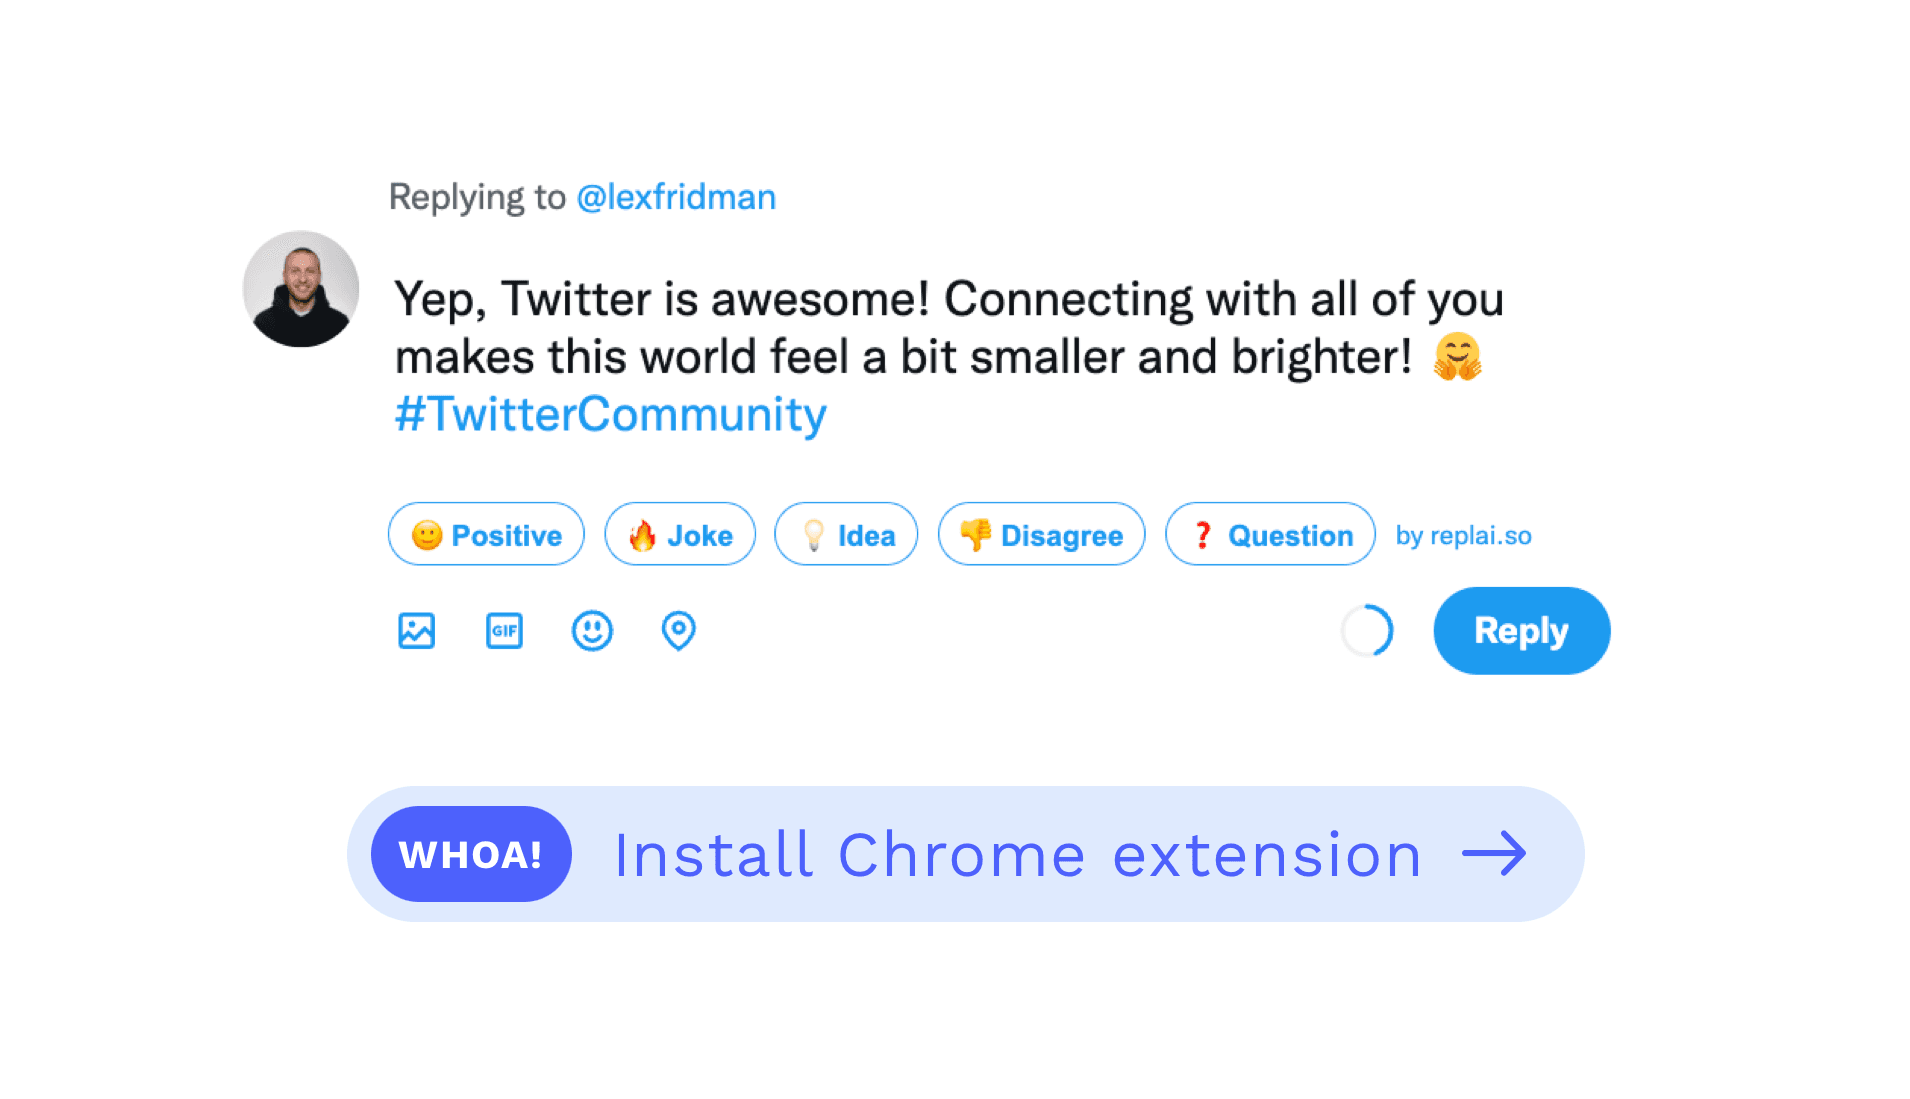
Task: Click the #TwitterCommunity hashtag
Action: (611, 414)
